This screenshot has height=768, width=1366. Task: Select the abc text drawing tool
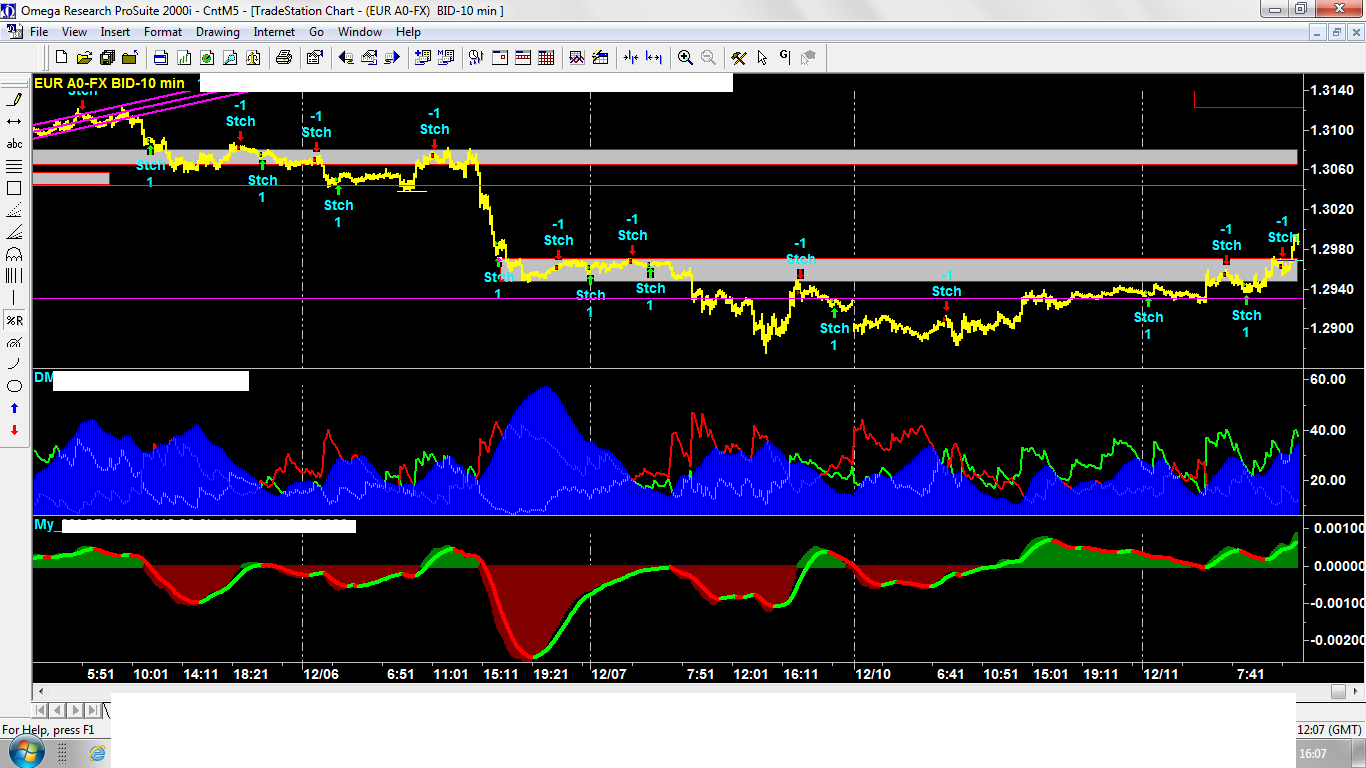click(x=14, y=144)
